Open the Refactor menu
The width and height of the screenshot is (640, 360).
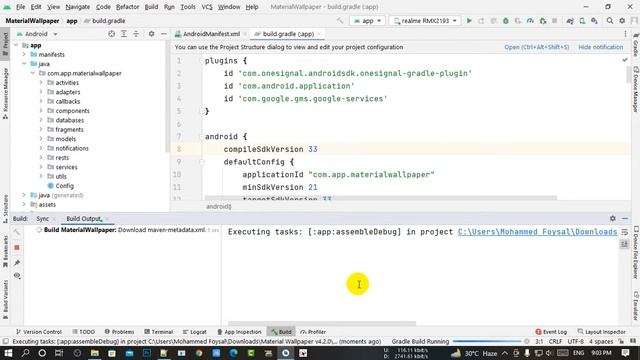tap(127, 7)
